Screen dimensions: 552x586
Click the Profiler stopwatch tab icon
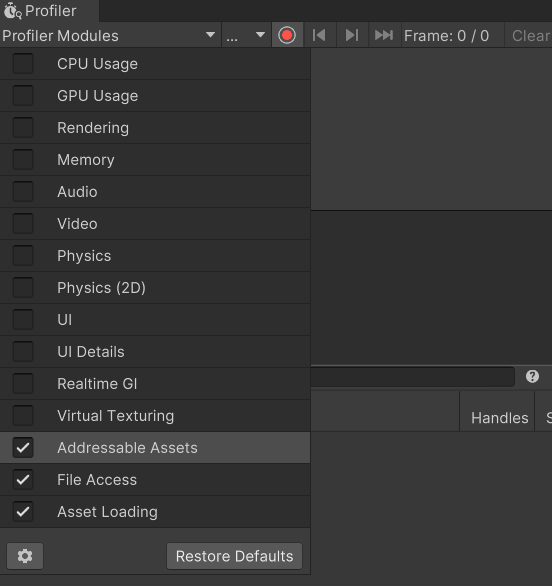pyautogui.click(x=12, y=11)
